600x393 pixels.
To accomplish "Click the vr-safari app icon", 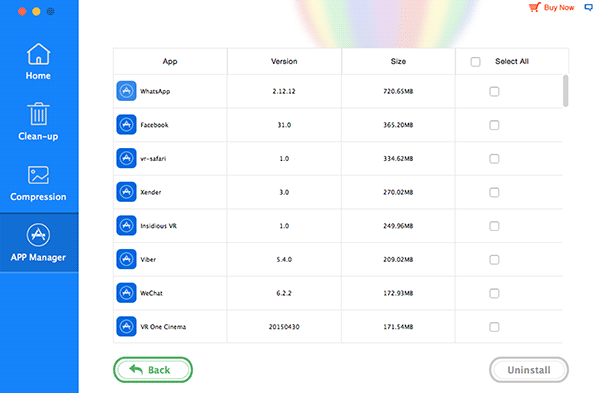I will pos(126,158).
